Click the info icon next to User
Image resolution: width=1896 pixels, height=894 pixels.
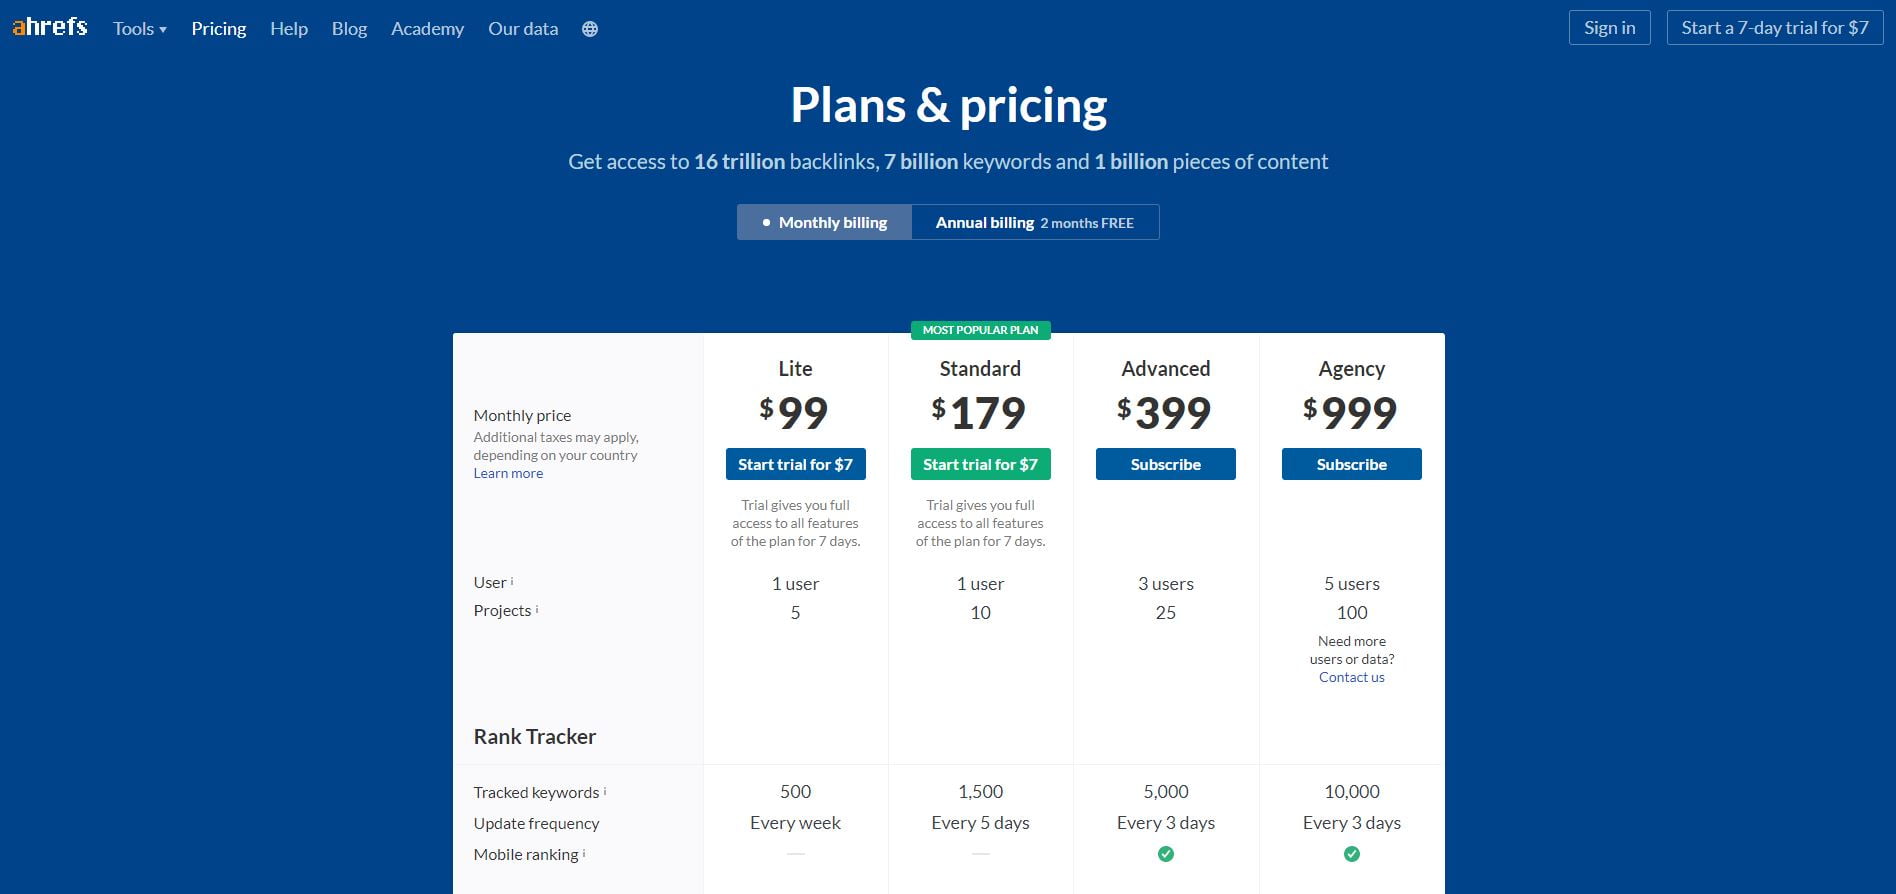tap(512, 581)
